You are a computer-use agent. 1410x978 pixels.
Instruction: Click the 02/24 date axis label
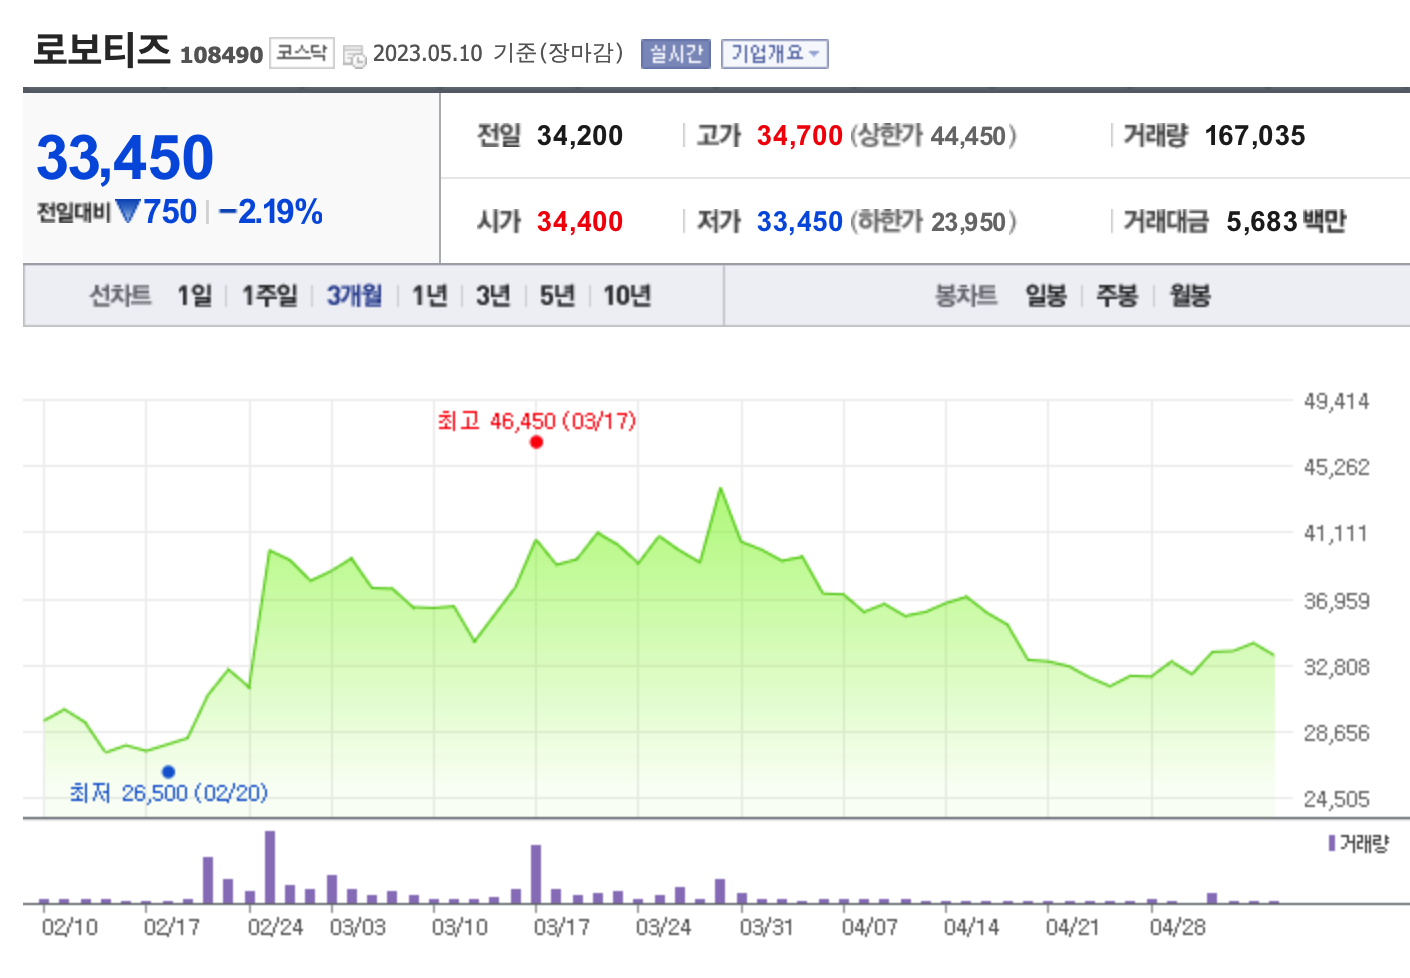coord(275,927)
